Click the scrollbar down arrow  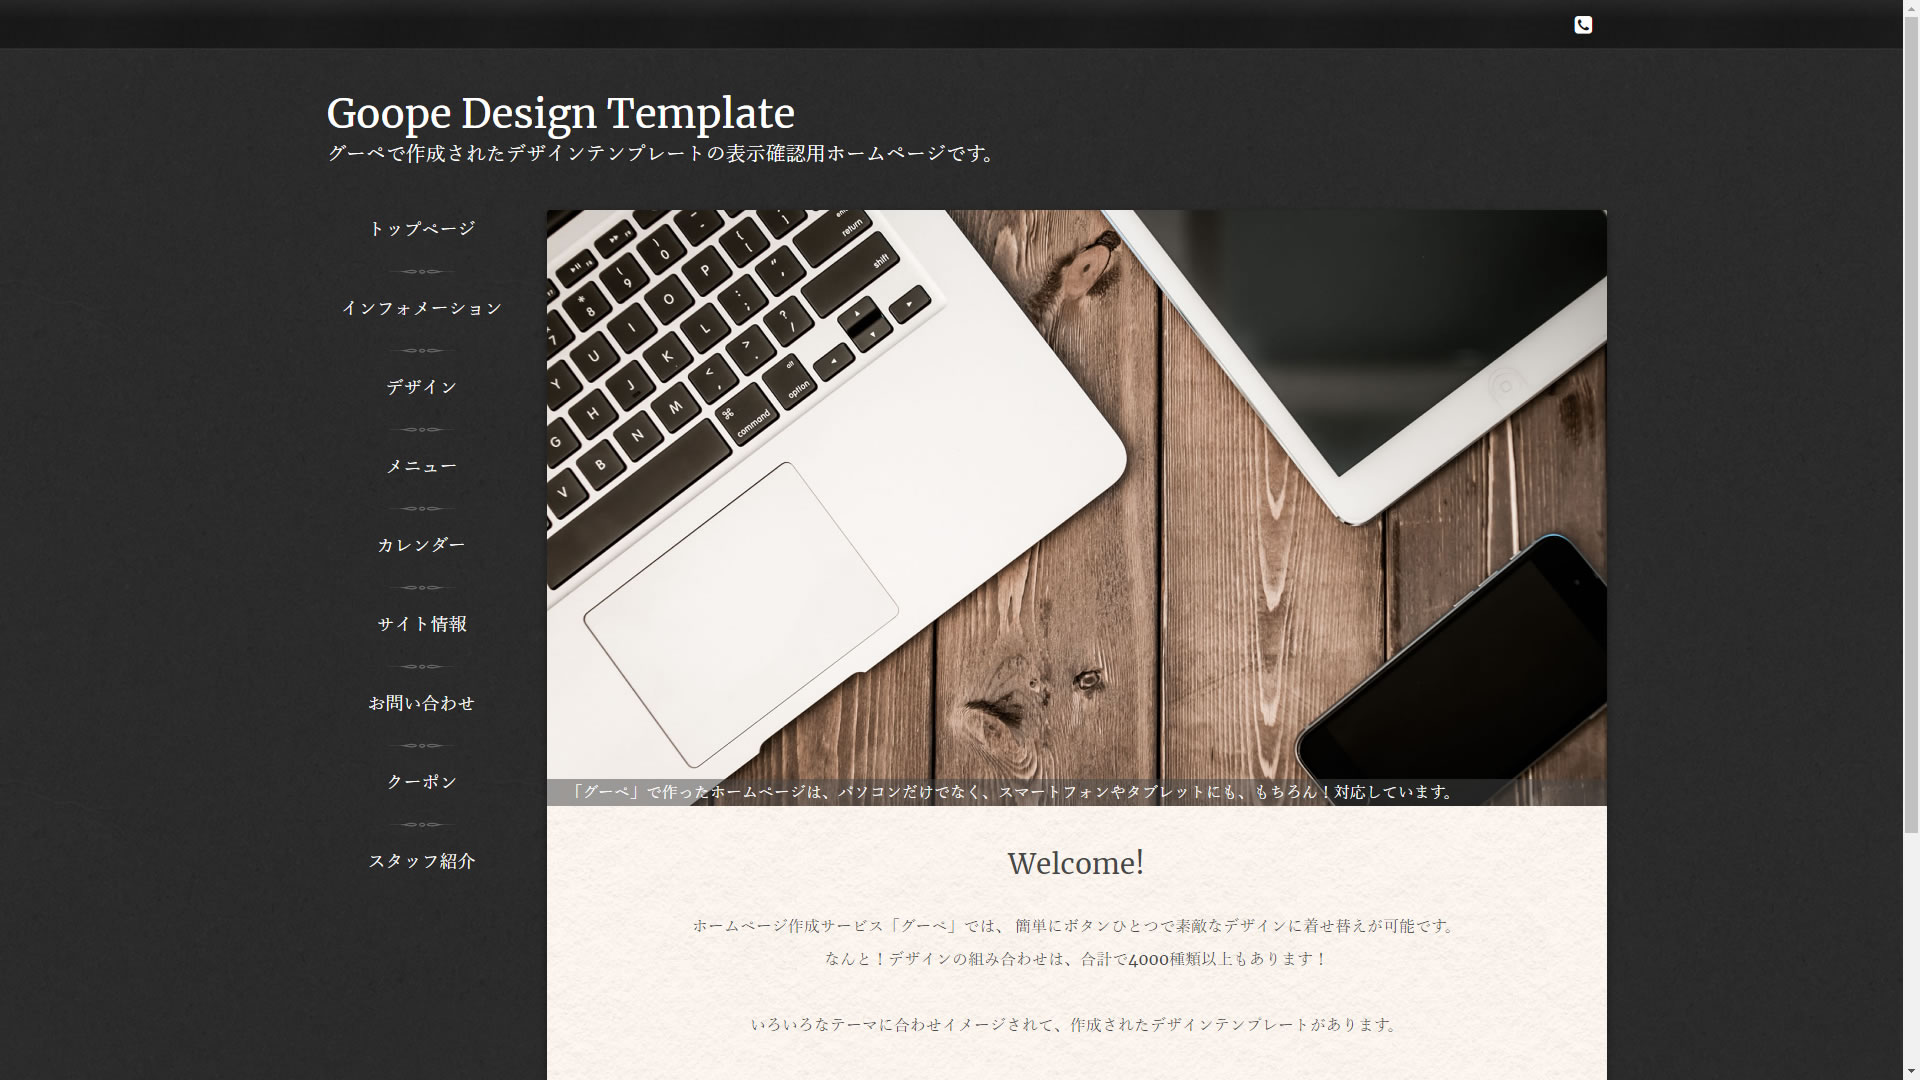[1911, 1071]
